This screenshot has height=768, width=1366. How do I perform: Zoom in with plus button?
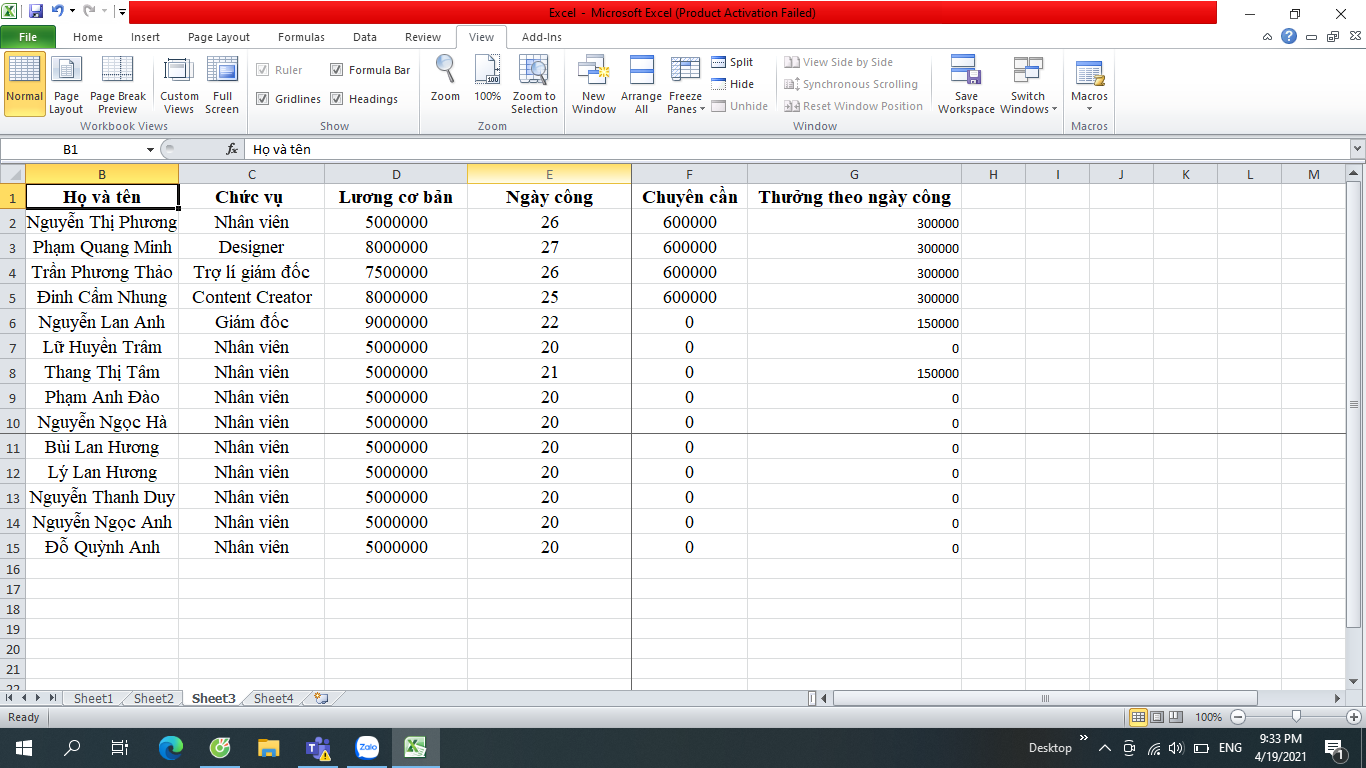tap(1354, 717)
